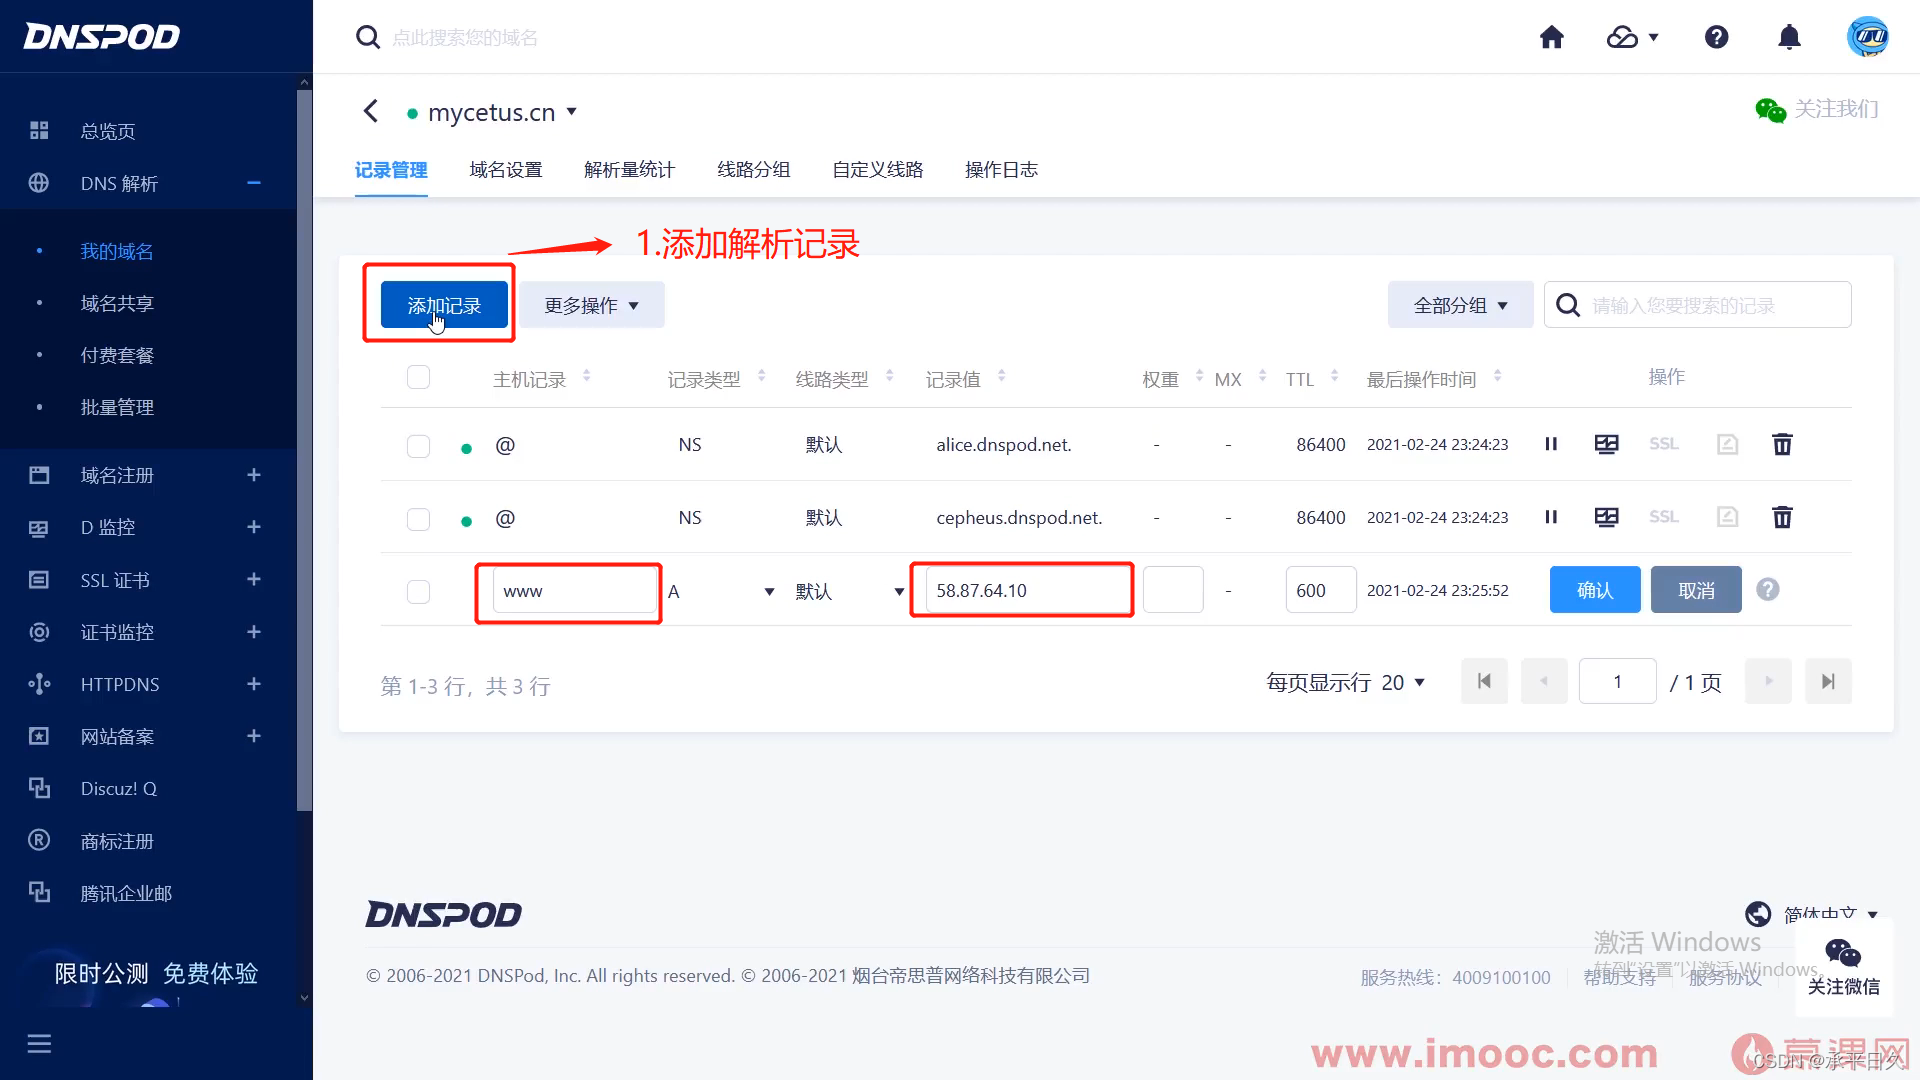Open the notification bell icon
Viewport: 1920px width, 1080px height.
[1789, 38]
